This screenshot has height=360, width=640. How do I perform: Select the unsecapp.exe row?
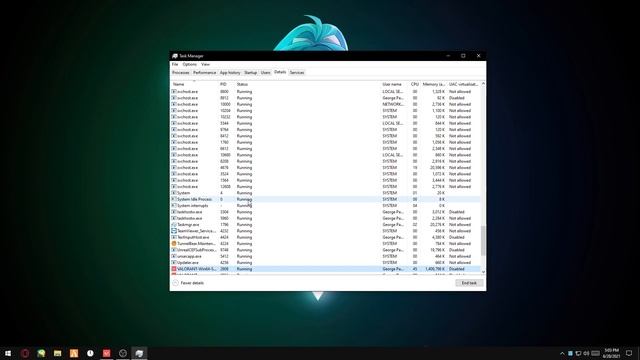[x=326, y=256]
